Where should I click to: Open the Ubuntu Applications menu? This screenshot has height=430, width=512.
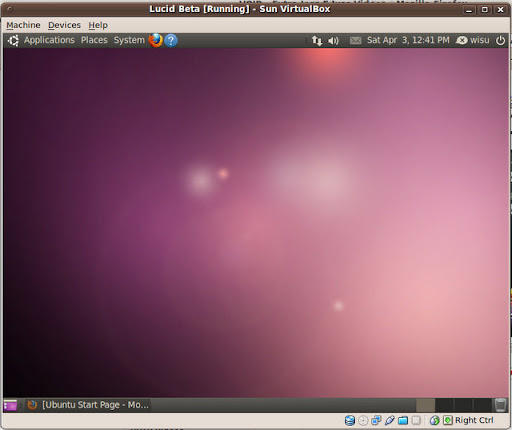(49, 40)
